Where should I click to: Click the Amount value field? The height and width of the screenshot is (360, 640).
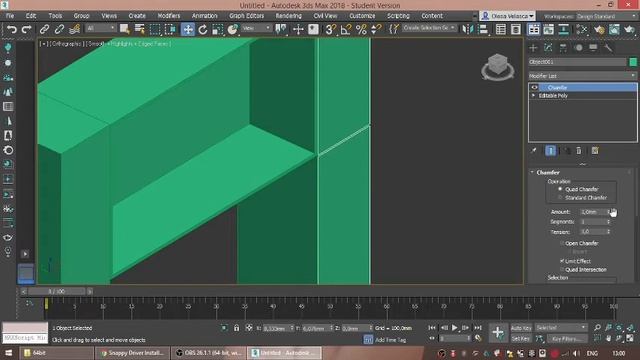click(x=593, y=212)
